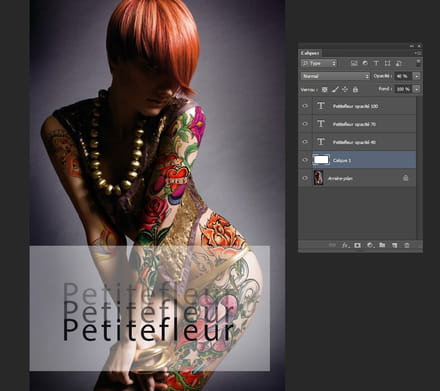
Task: Filter layers by type layers icon
Action: (376, 63)
